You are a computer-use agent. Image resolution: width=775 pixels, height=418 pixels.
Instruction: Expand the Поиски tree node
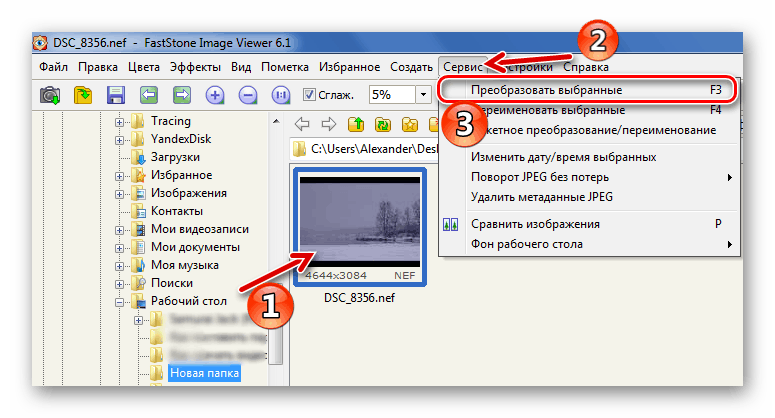click(x=119, y=284)
